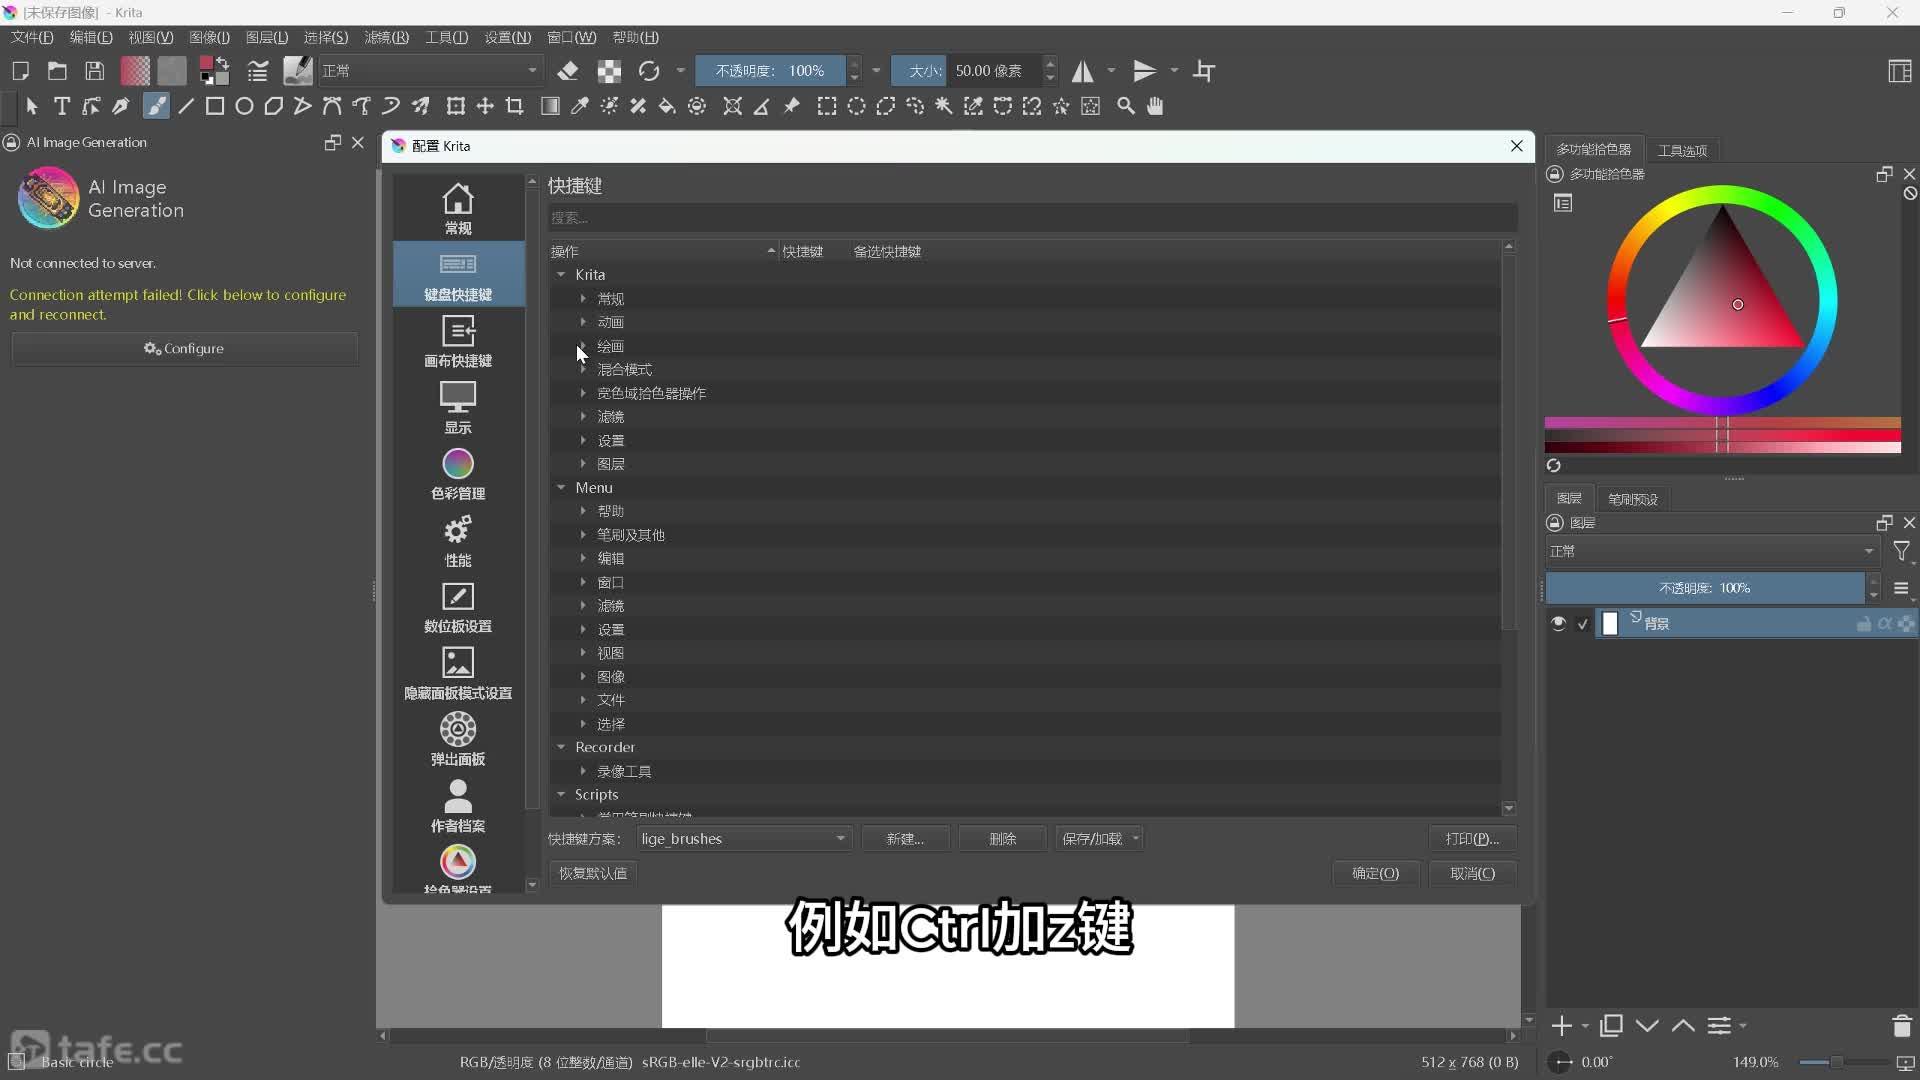Select the move tool
Screen dimensions: 1920x1080
[x=485, y=106]
